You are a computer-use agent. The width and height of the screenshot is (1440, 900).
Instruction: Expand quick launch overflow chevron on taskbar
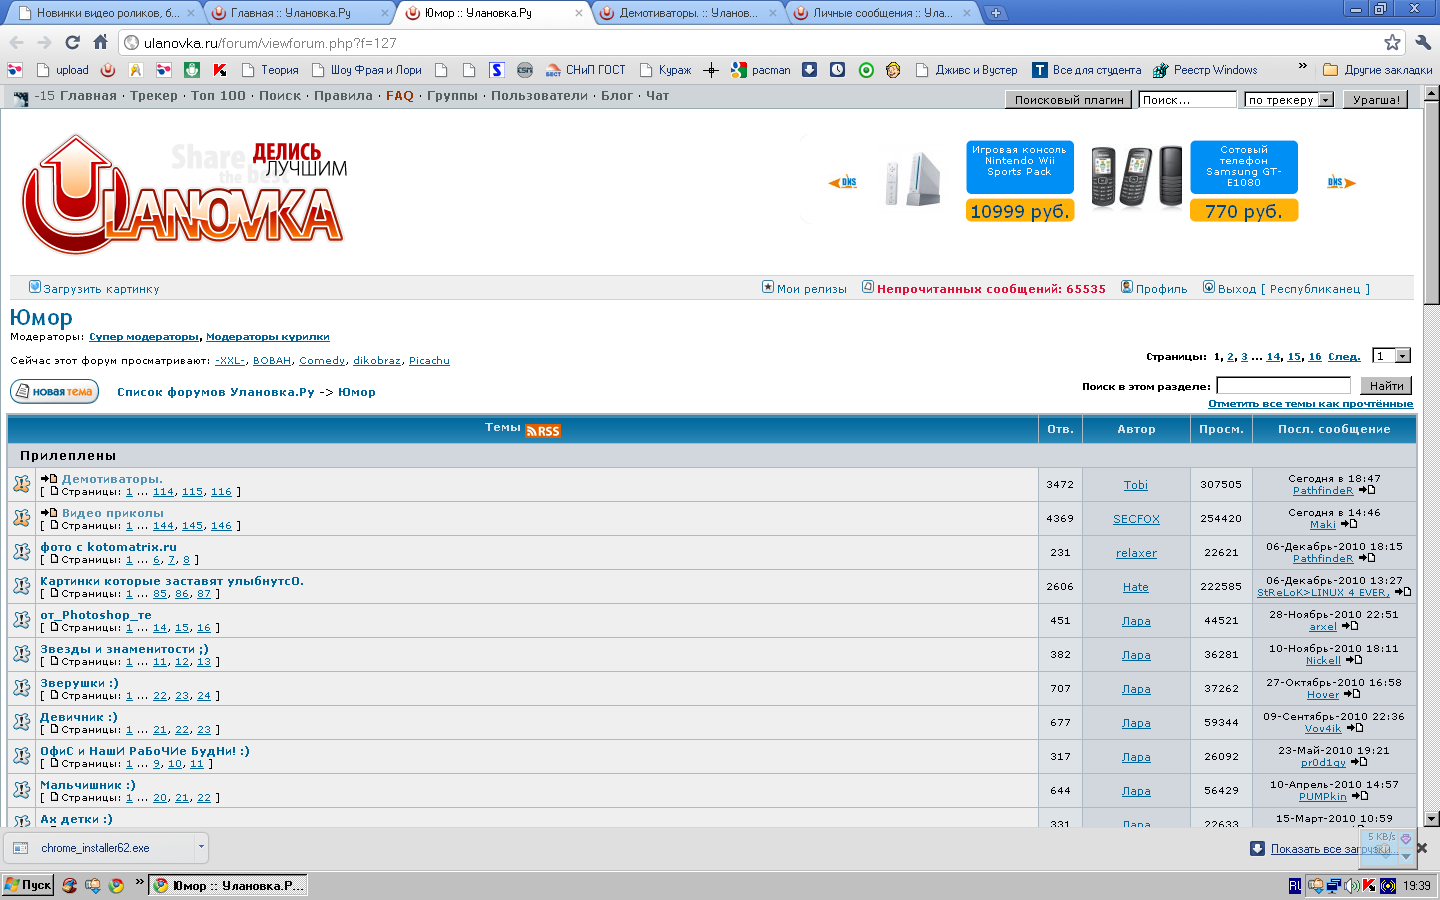[139, 883]
